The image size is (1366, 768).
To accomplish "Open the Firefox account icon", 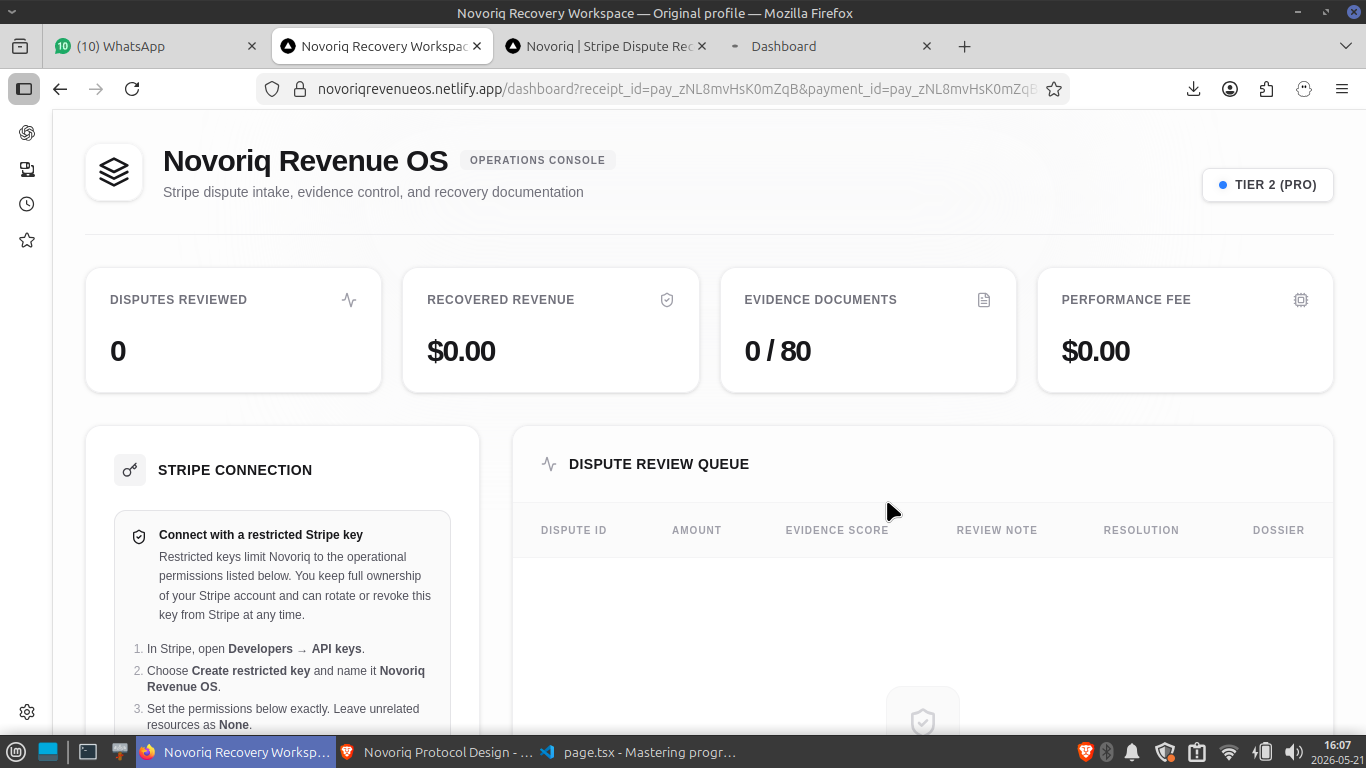I will coord(1230,89).
